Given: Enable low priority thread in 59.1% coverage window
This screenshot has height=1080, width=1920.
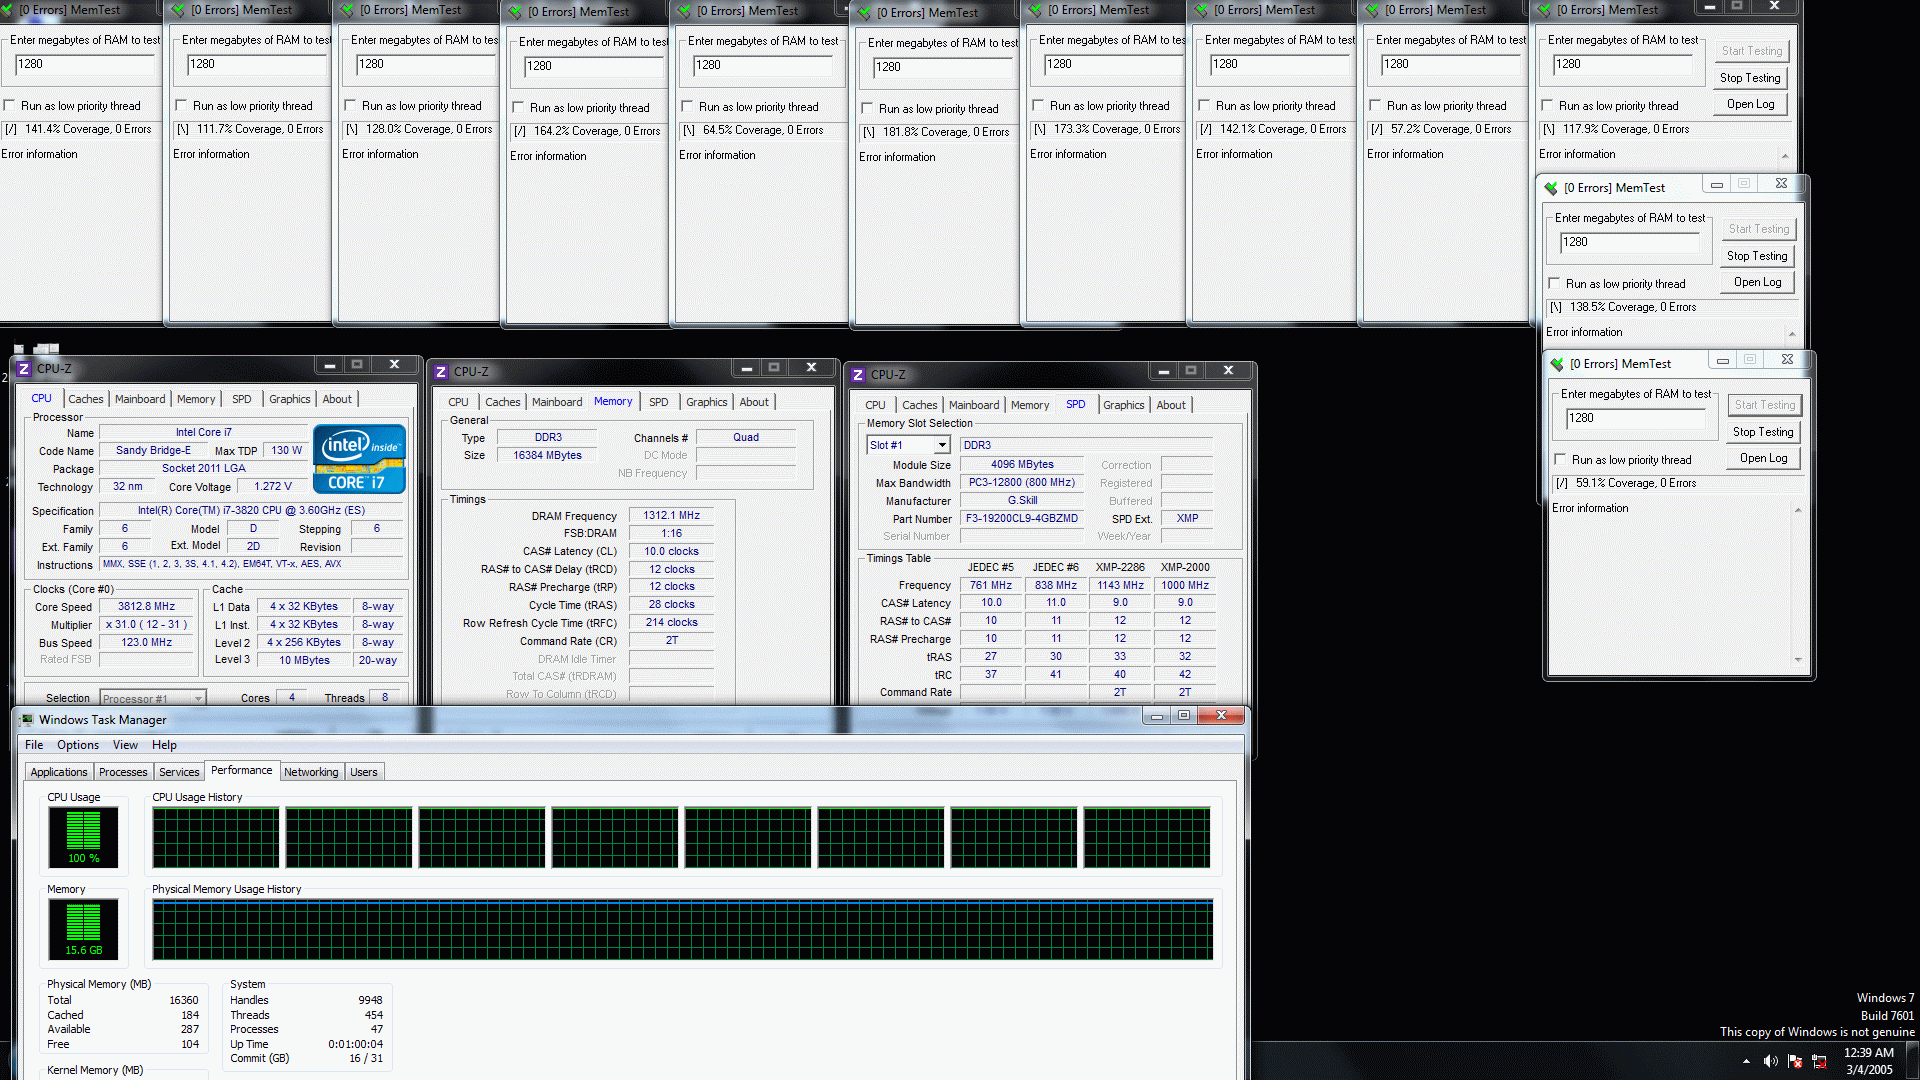Looking at the screenshot, I should click(x=1560, y=460).
